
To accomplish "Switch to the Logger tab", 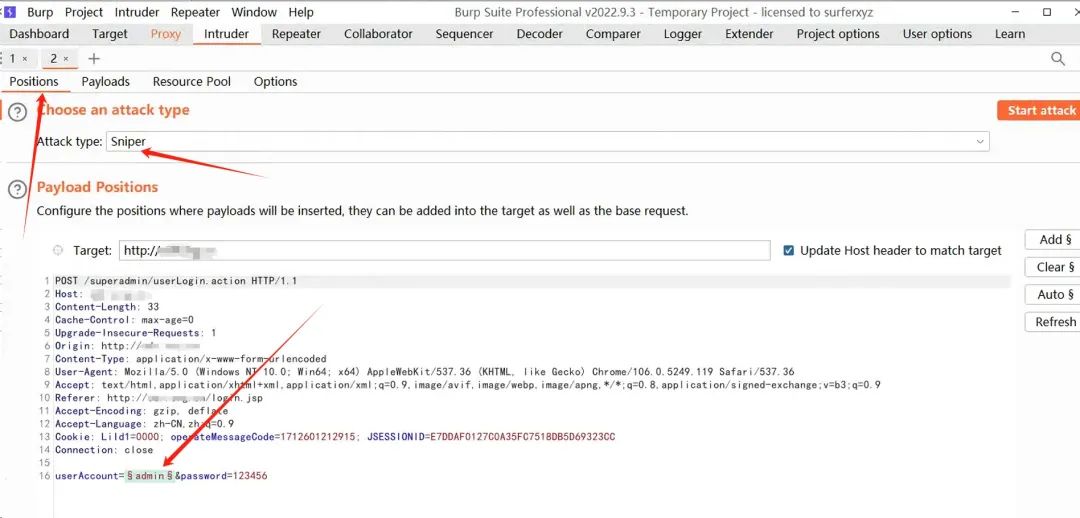I will (x=683, y=34).
